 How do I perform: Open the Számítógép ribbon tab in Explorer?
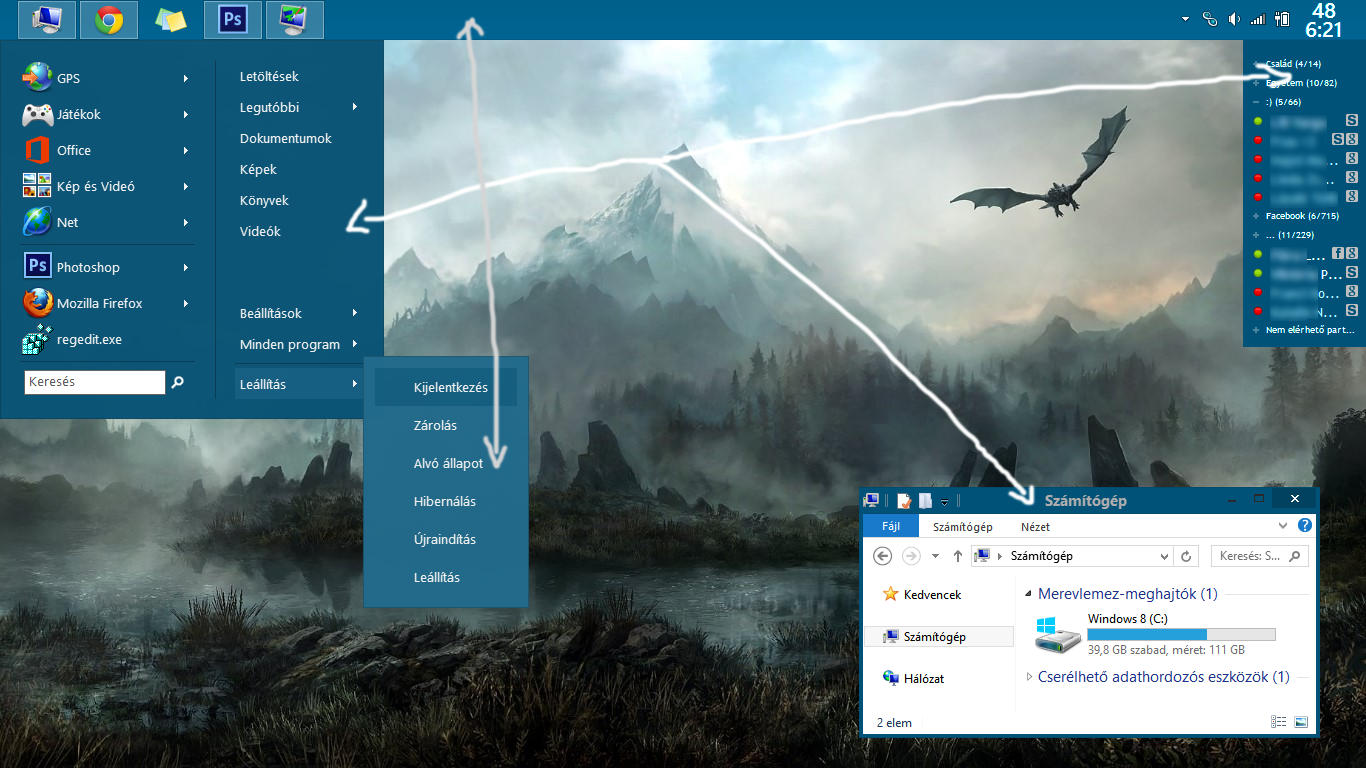point(963,527)
